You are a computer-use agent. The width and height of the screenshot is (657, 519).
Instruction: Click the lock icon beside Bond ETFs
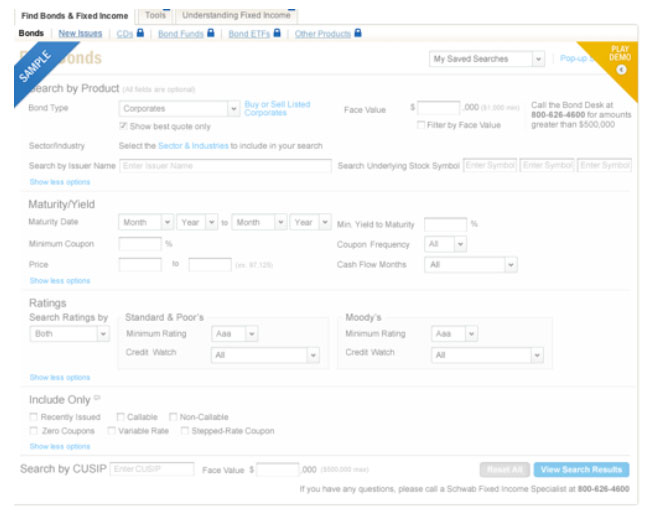[277, 33]
